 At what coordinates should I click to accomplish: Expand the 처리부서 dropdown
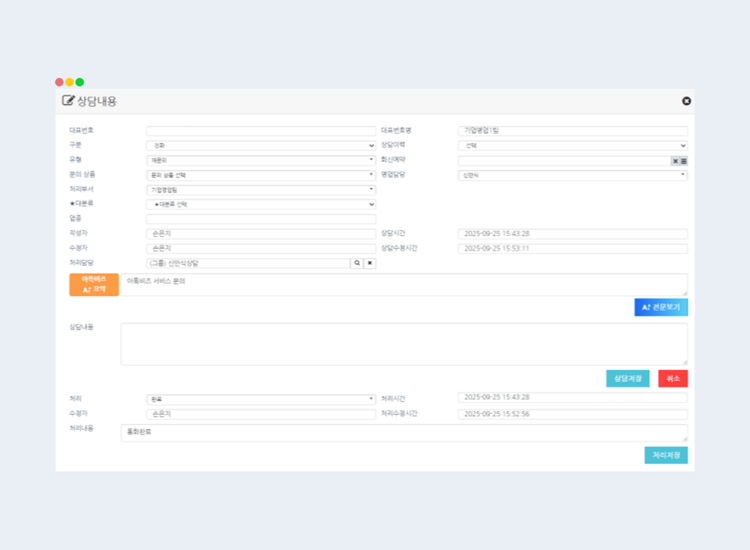click(261, 189)
